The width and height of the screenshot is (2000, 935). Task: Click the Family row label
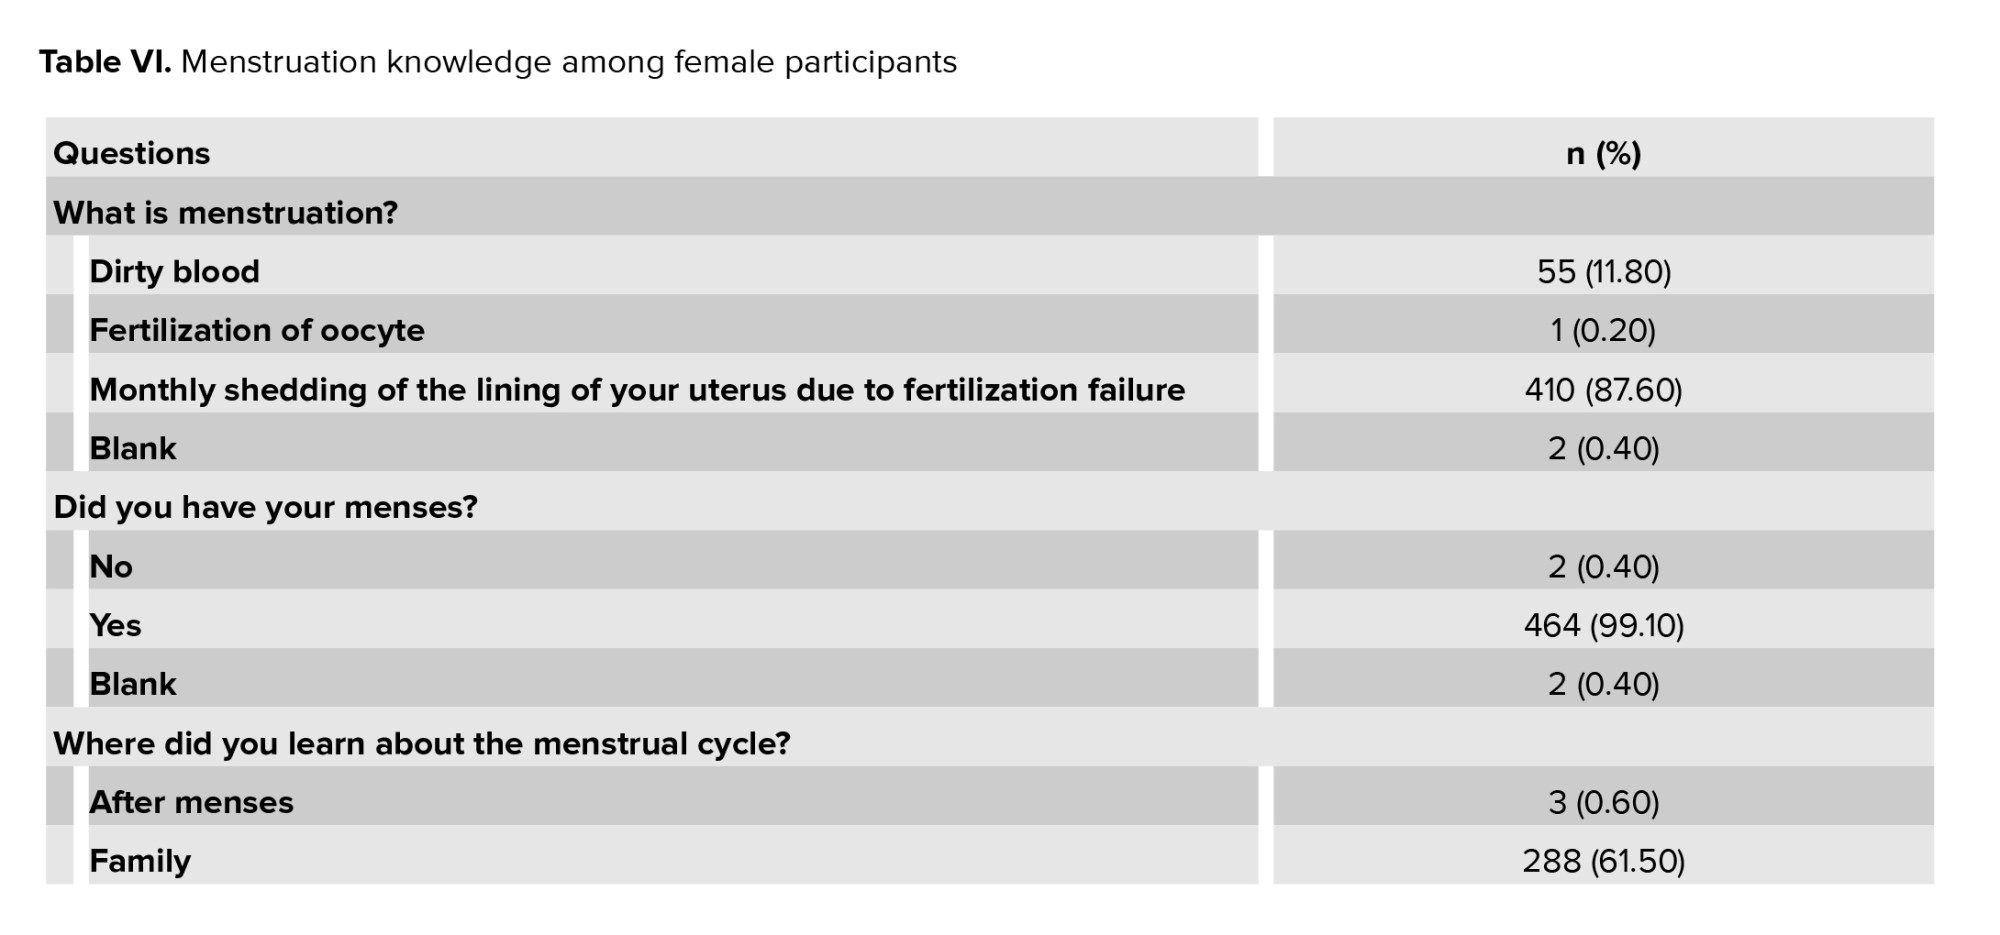(140, 861)
